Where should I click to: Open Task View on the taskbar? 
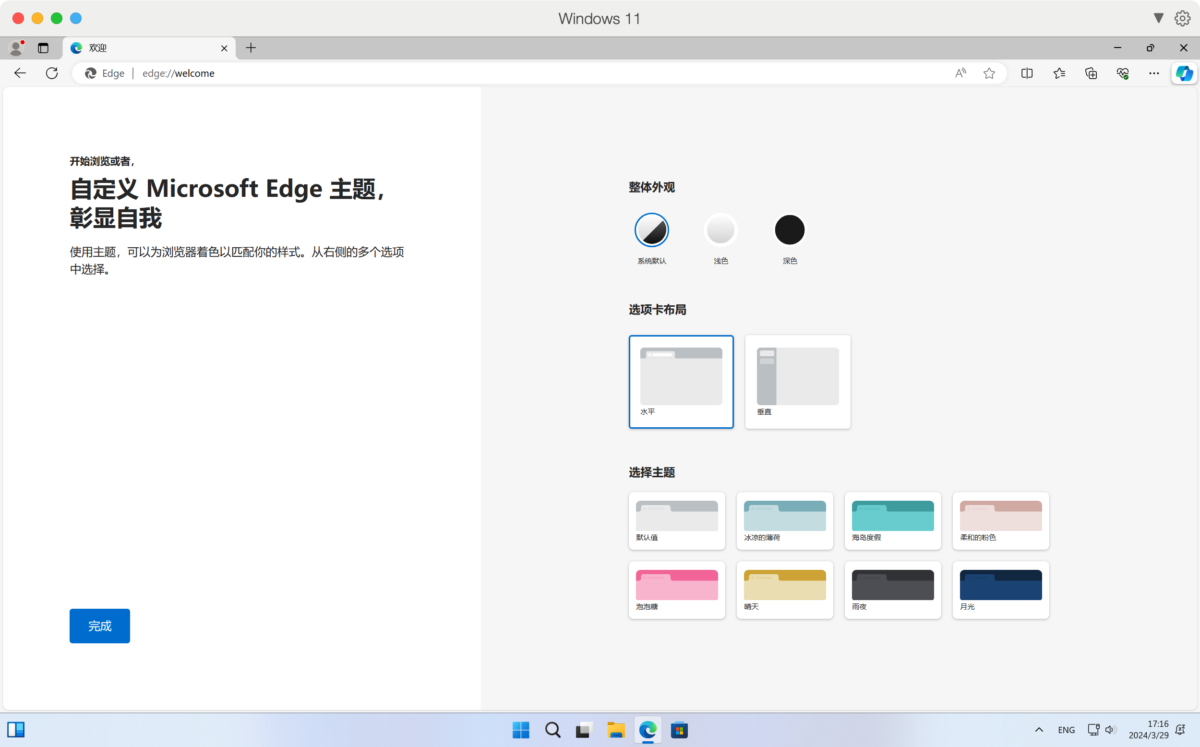(x=584, y=730)
